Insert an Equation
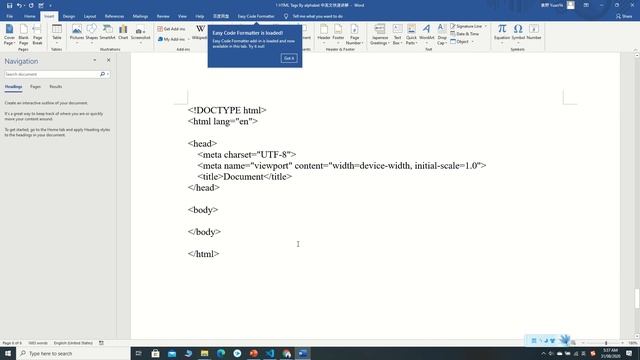Screen dimensions: 640x360 (x=502, y=33)
